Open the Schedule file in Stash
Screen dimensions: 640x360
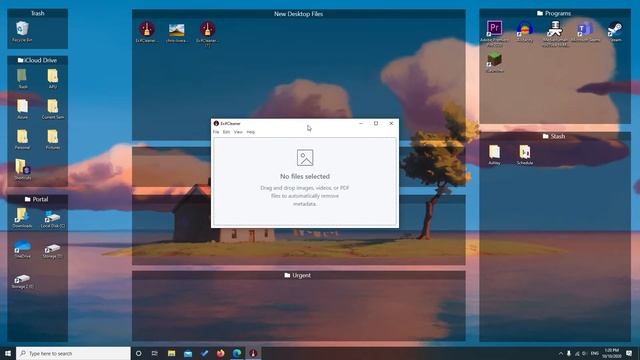[x=524, y=155]
